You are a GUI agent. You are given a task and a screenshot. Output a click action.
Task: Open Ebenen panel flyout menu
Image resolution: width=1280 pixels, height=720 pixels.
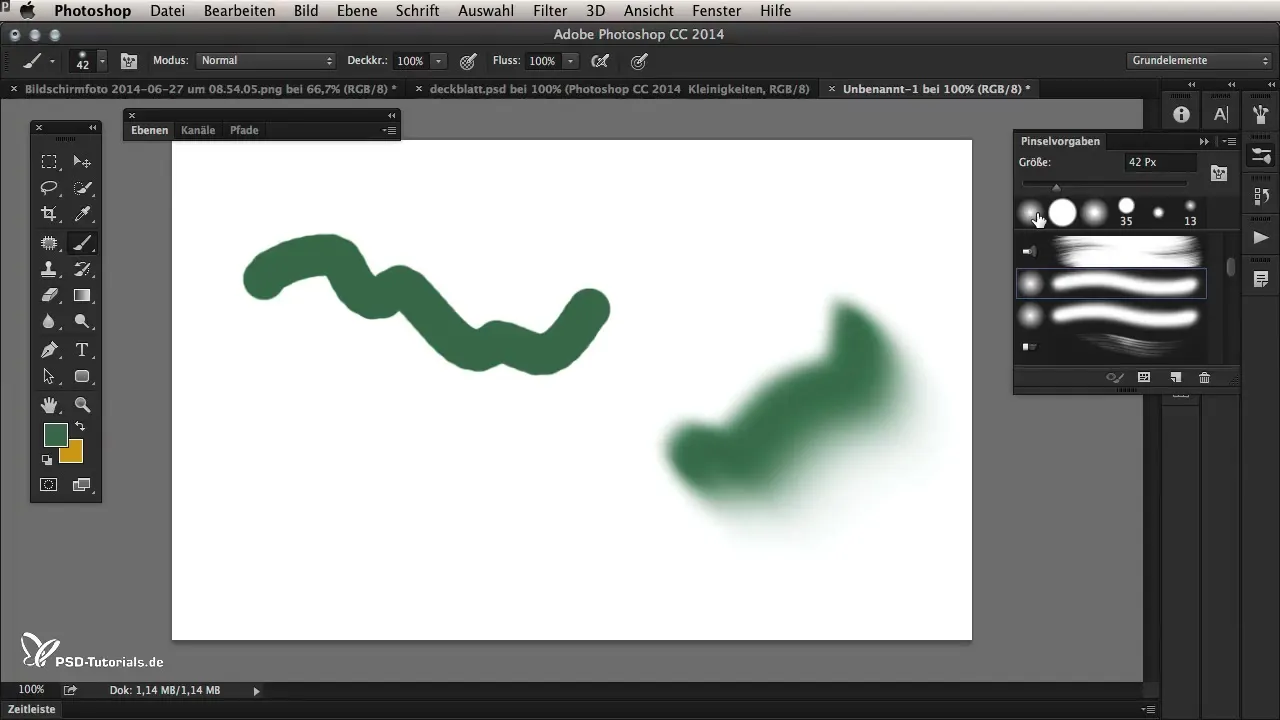point(390,130)
